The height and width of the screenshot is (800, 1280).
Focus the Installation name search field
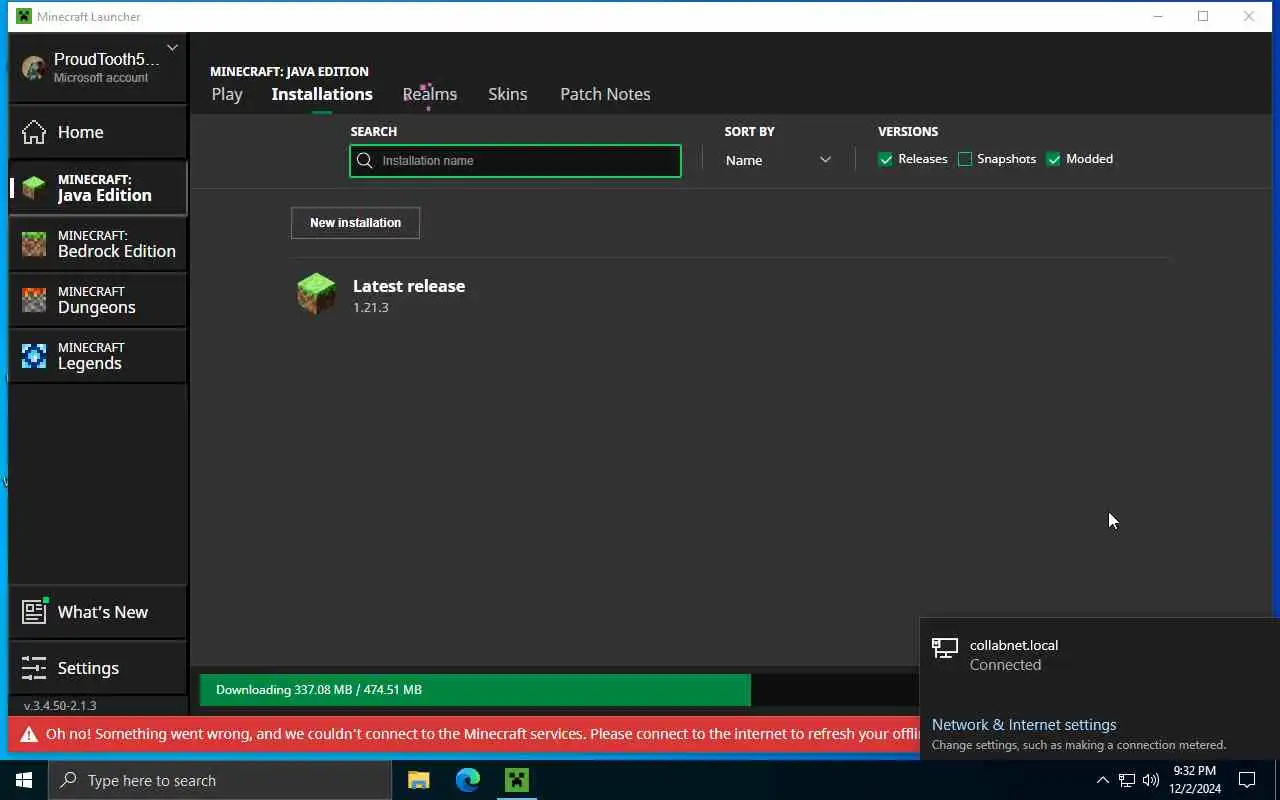[x=515, y=161]
